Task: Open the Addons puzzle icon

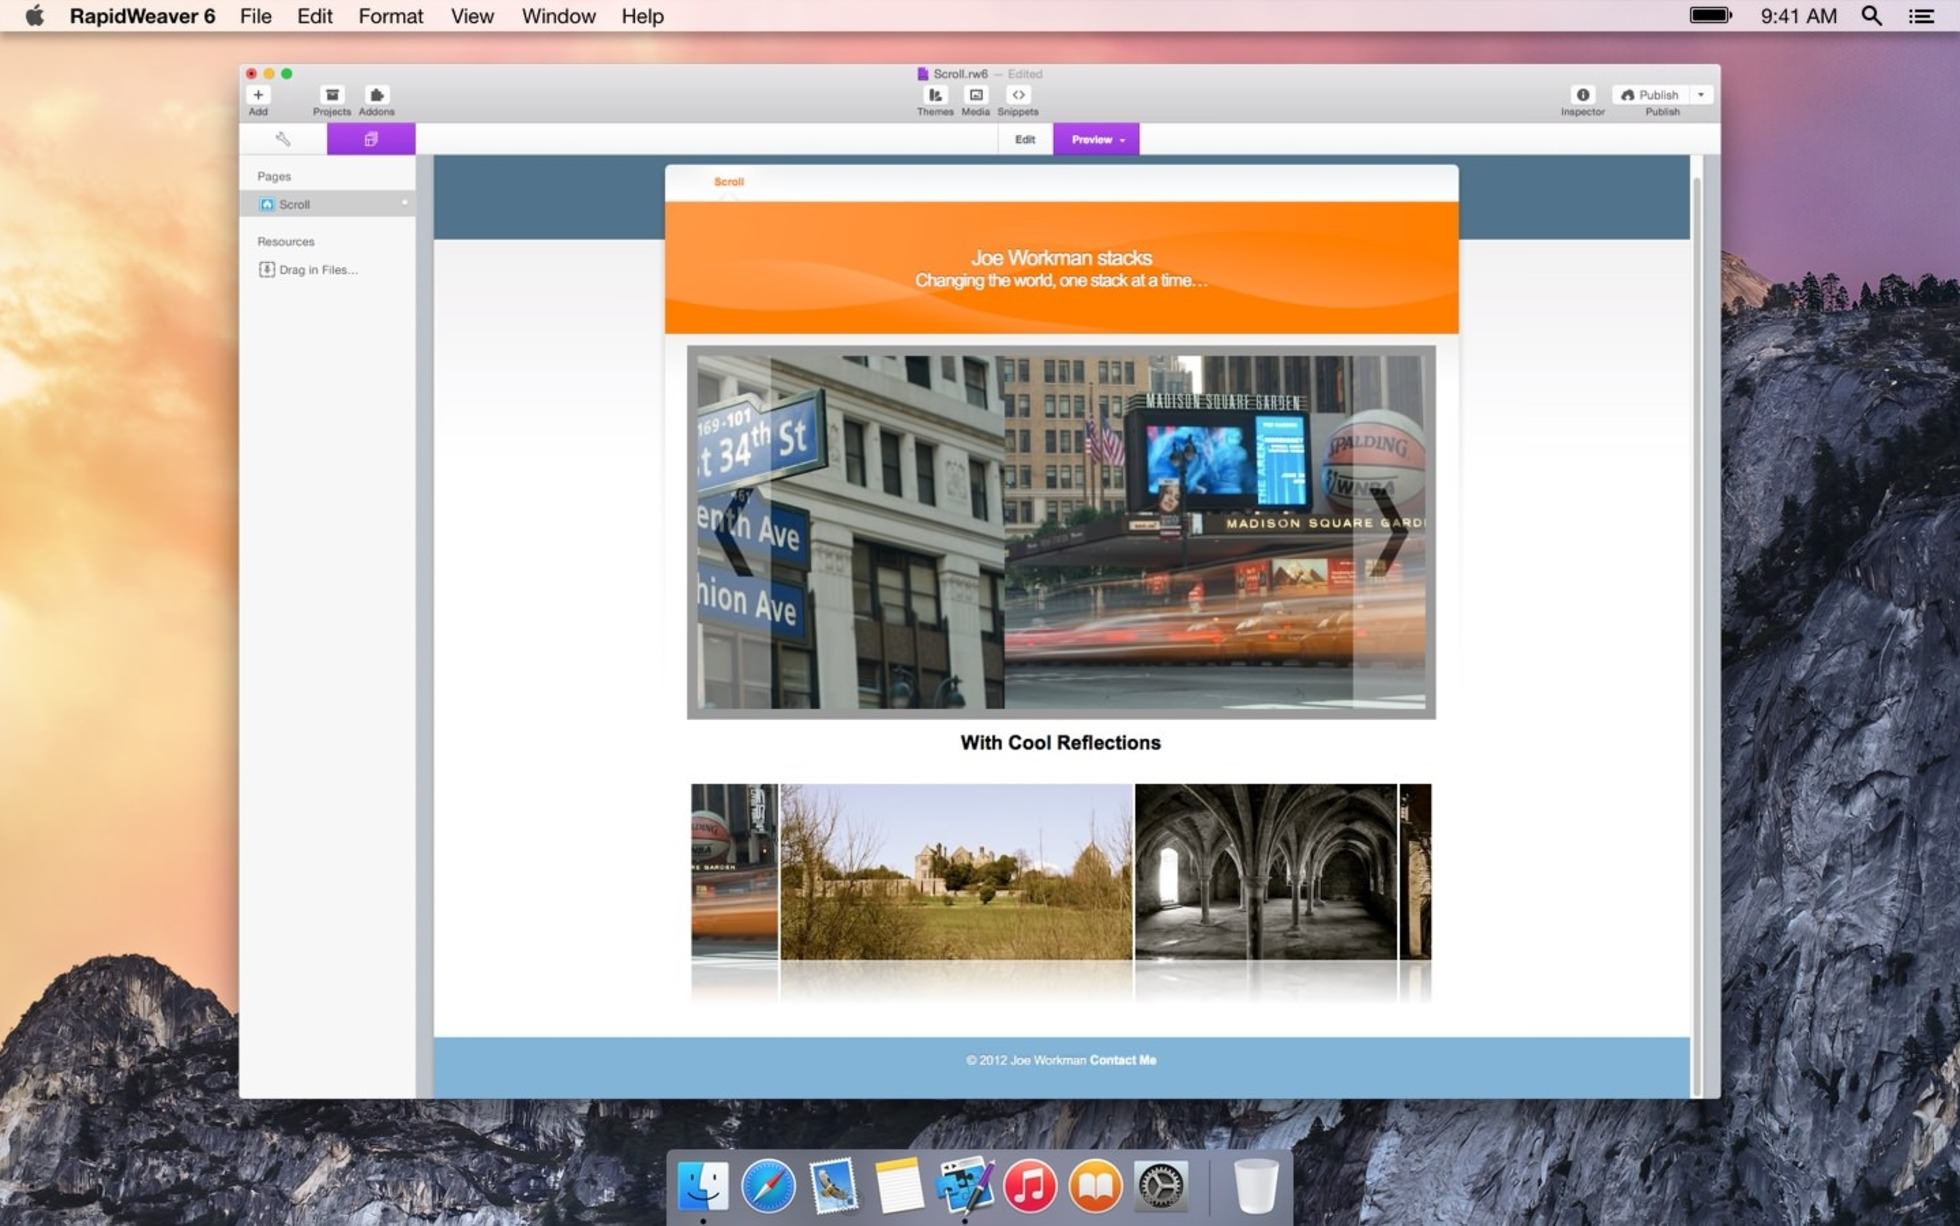Action: (x=376, y=95)
